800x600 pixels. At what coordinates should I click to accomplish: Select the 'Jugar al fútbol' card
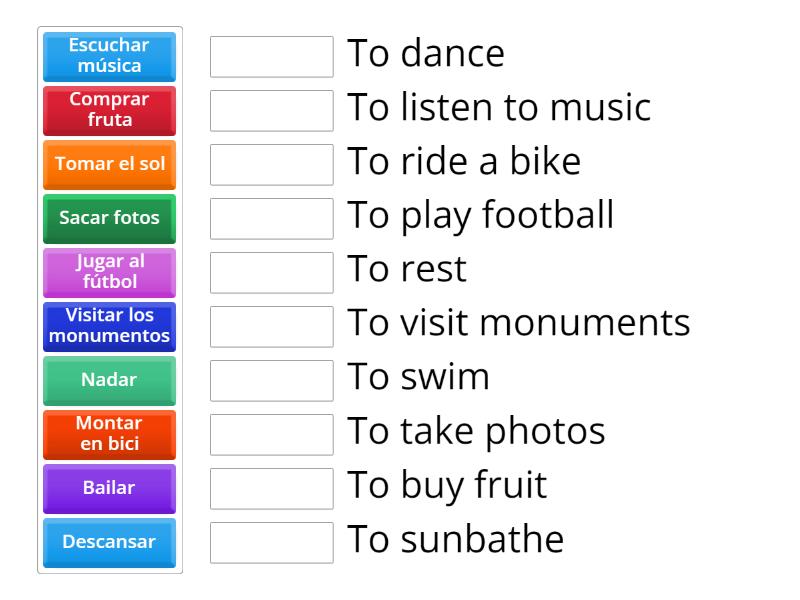point(109,273)
